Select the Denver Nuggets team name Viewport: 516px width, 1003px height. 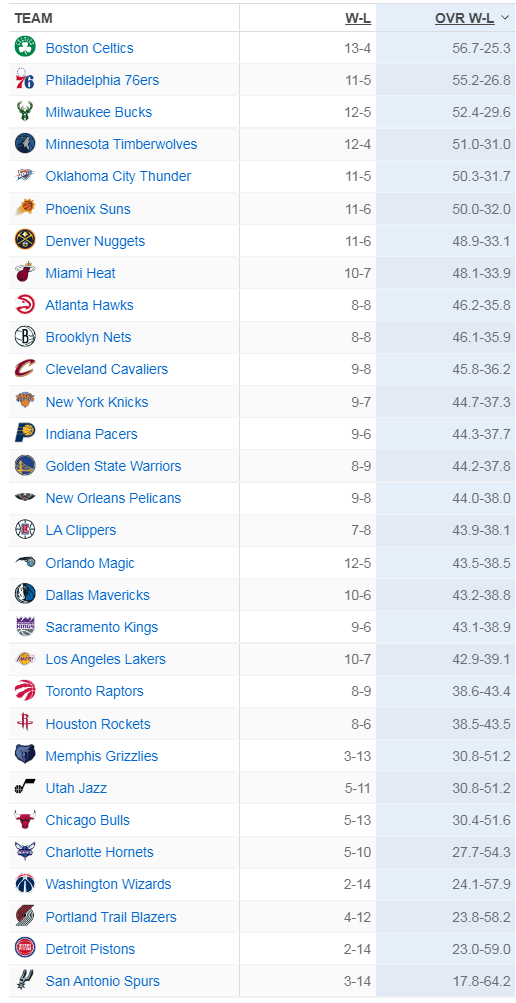(95, 241)
